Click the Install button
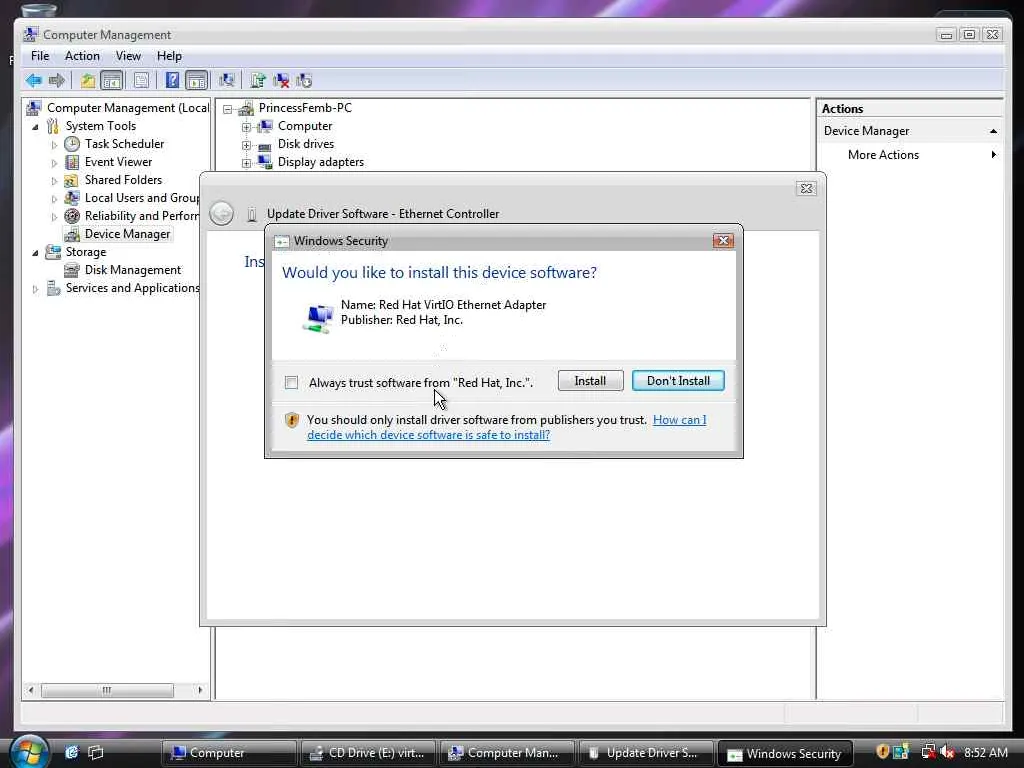Screen dimensions: 1024x768 pyautogui.click(x=590, y=381)
